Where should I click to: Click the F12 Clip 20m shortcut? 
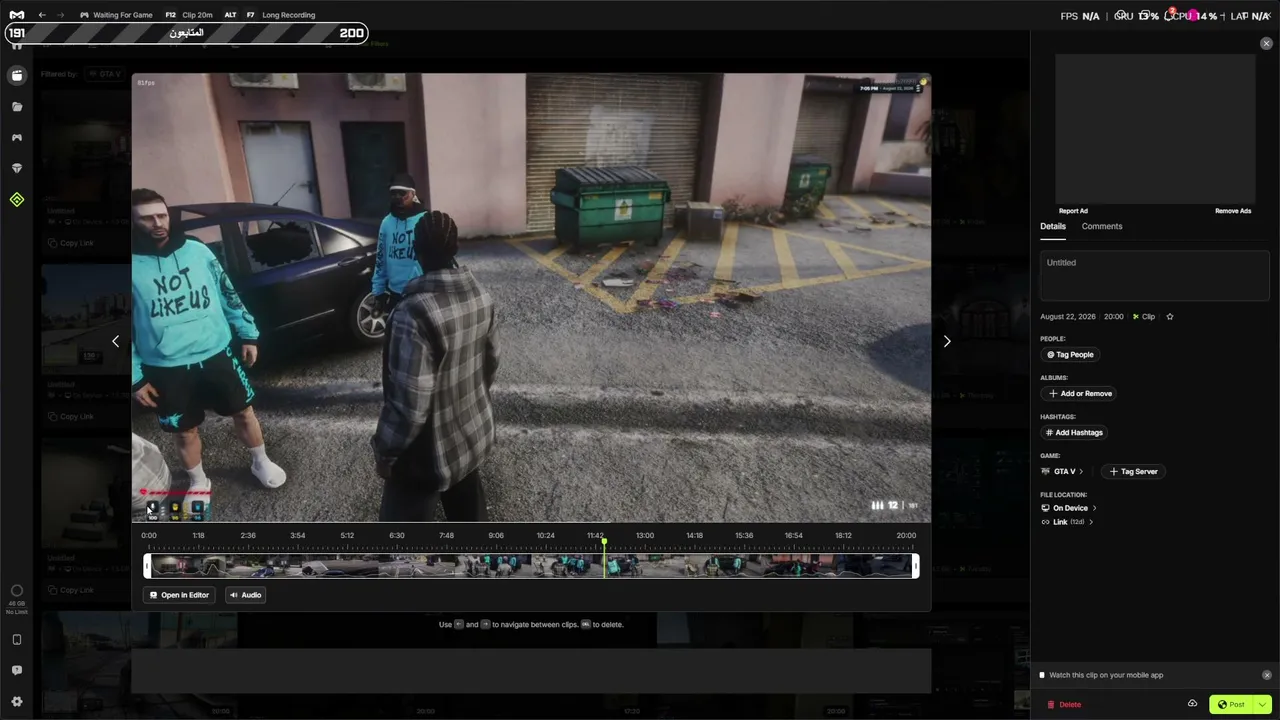[x=189, y=15]
